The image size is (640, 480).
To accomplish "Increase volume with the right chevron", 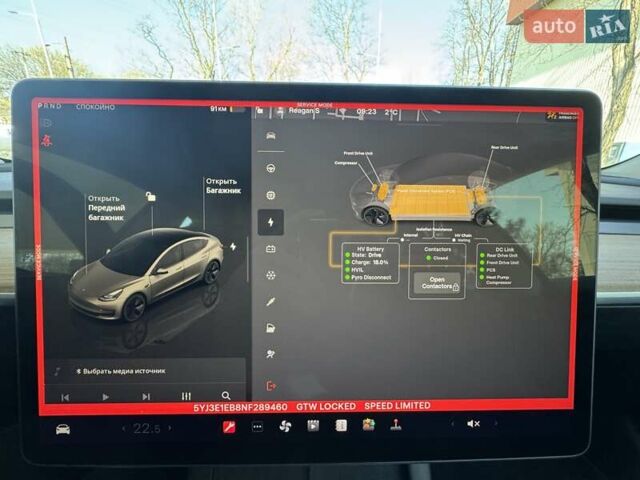I will [496, 423].
